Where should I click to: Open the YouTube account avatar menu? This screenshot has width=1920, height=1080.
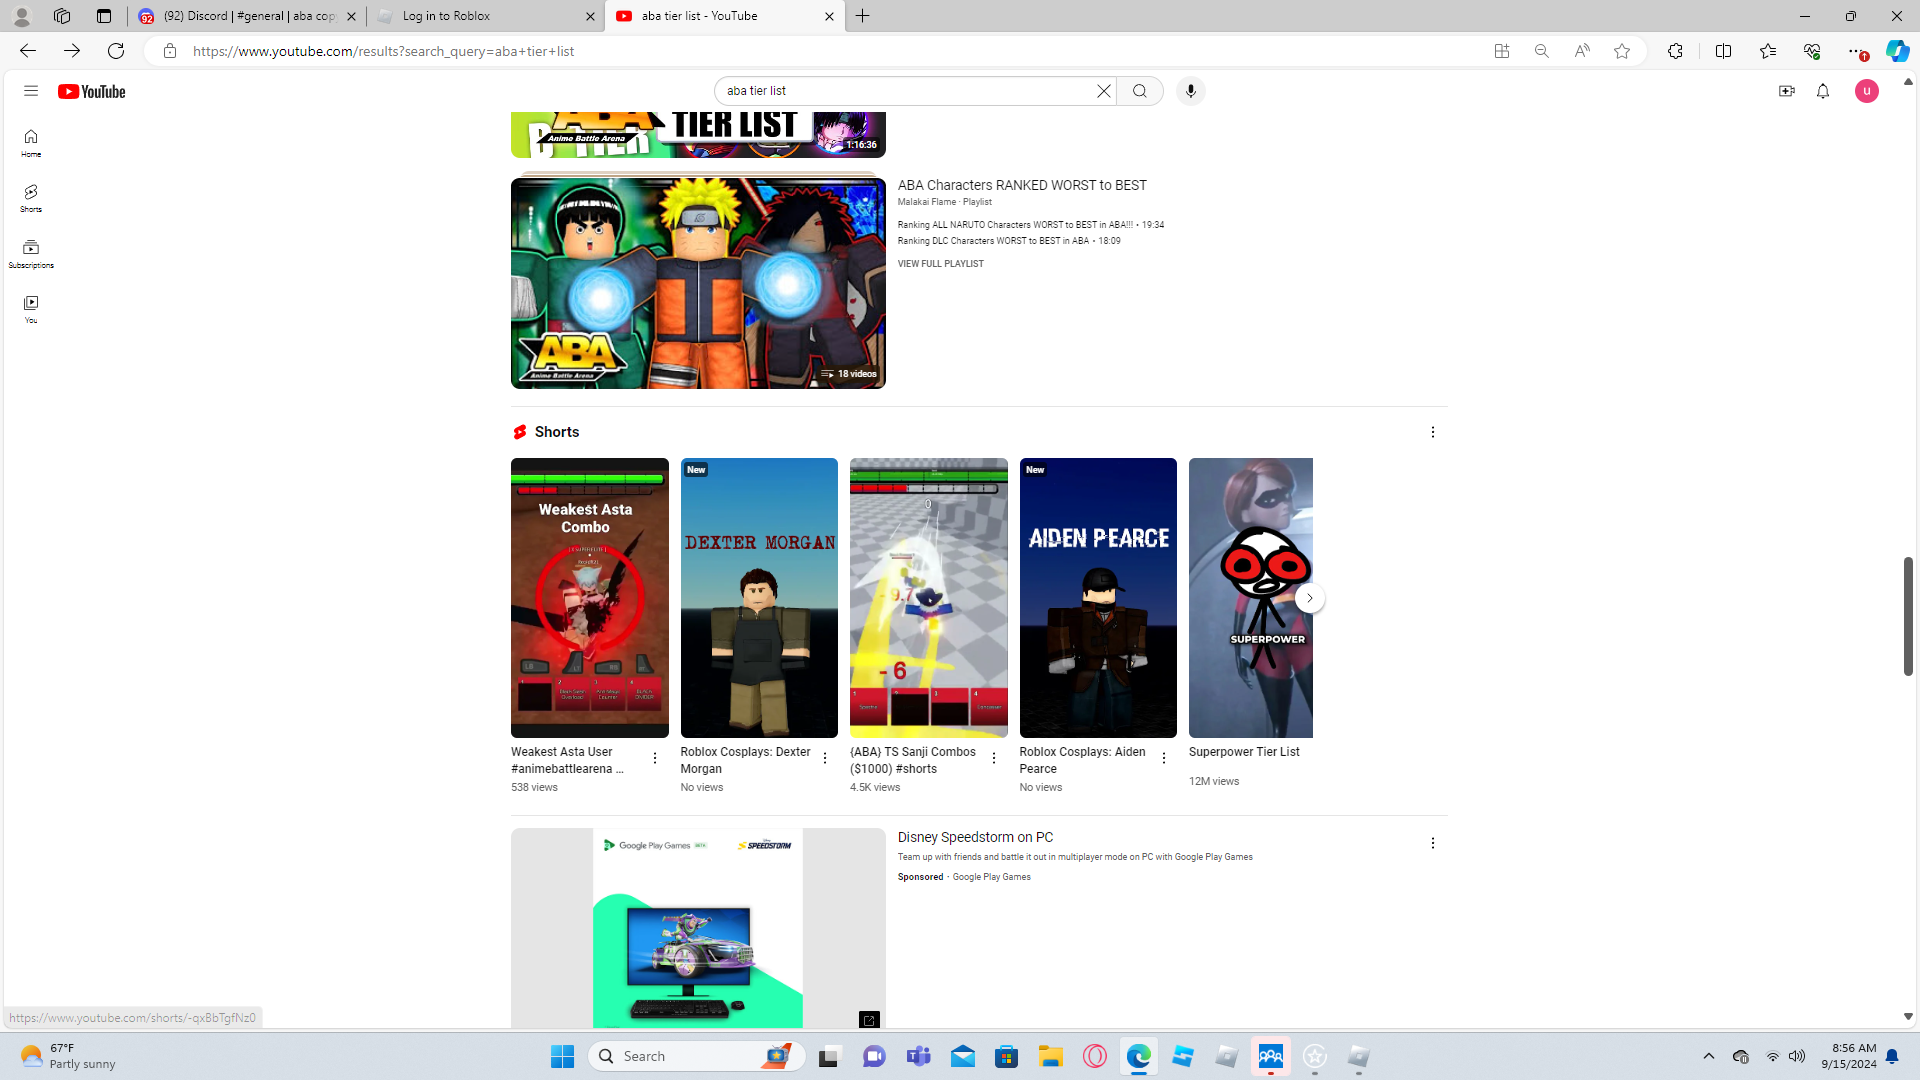pos(1867,91)
